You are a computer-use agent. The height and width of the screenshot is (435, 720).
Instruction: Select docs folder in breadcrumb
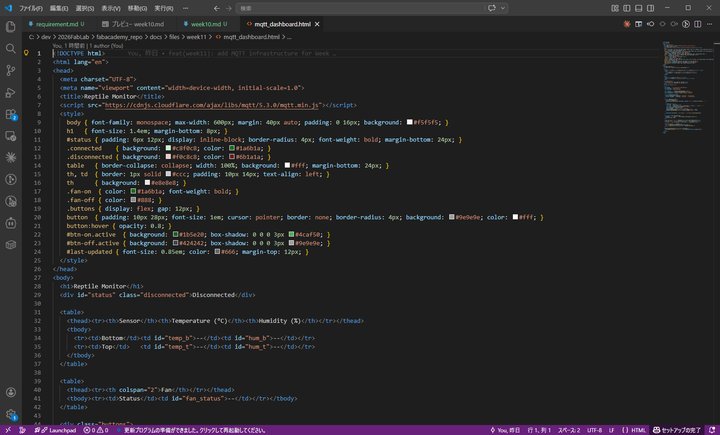click(x=156, y=37)
